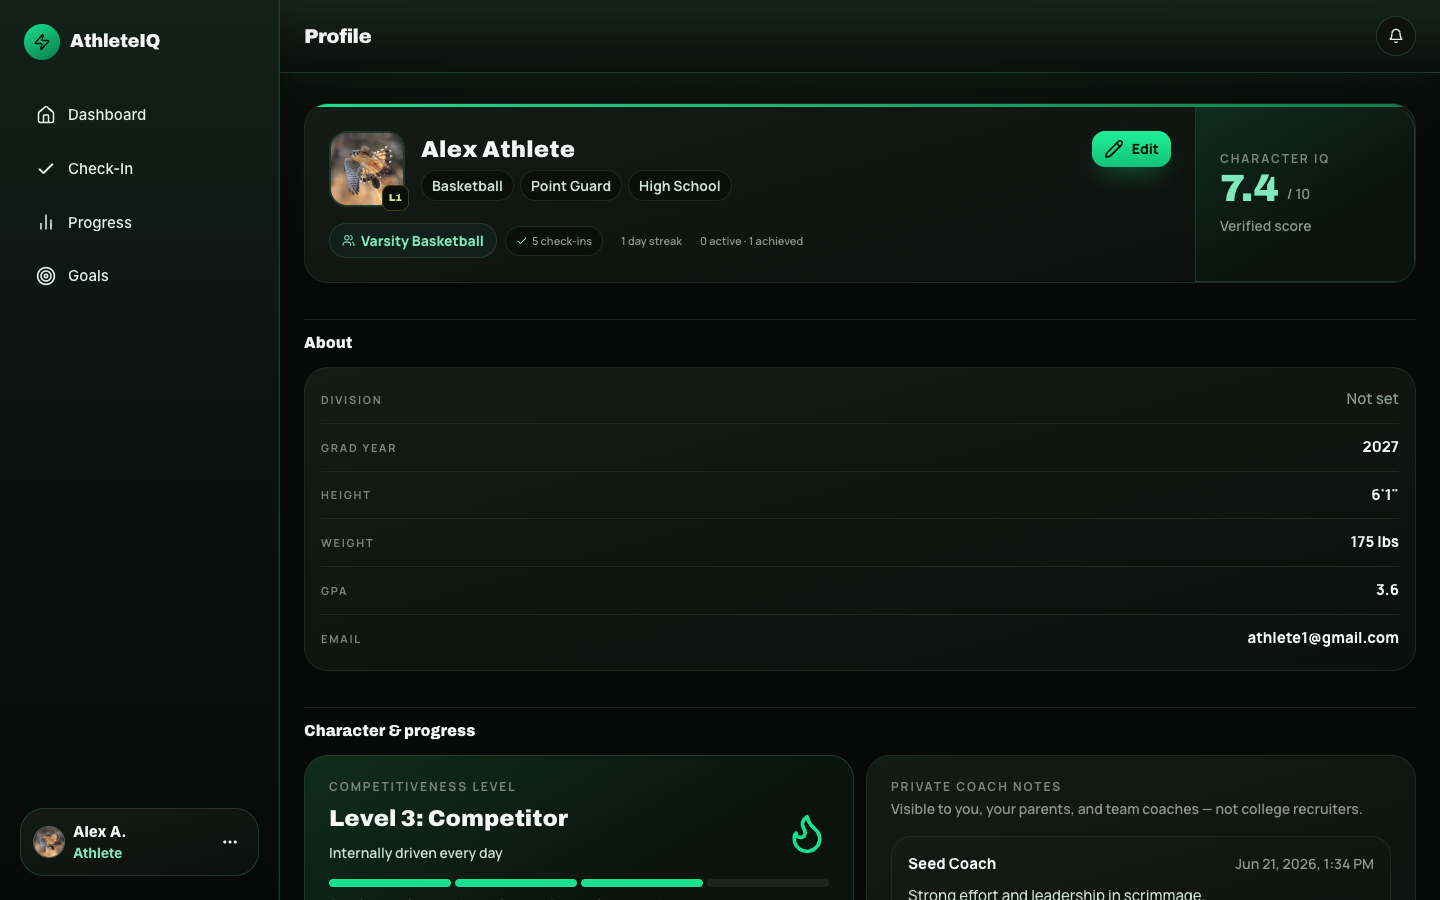
Task: Click the Character IQ 7.4 score
Action: pos(1250,188)
